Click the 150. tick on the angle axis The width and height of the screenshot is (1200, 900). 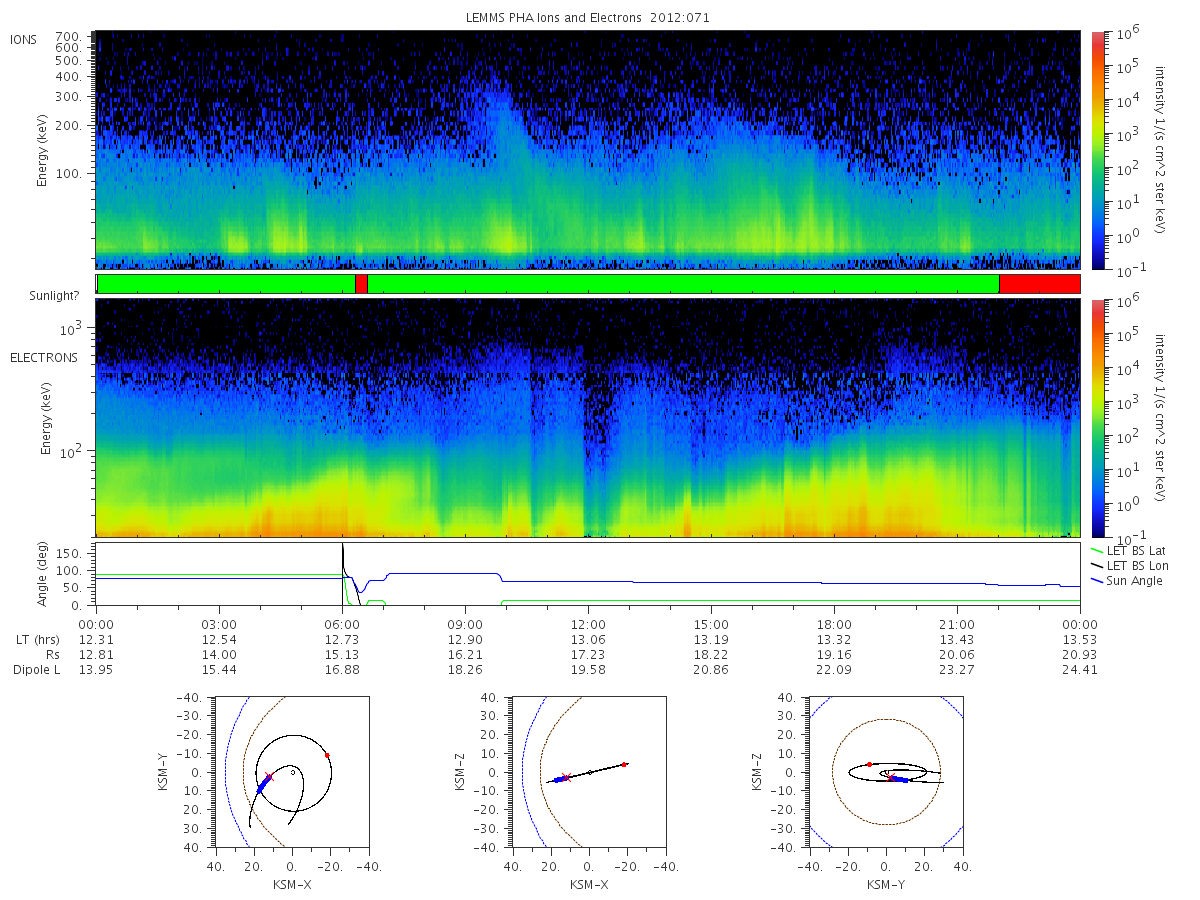click(x=69, y=552)
